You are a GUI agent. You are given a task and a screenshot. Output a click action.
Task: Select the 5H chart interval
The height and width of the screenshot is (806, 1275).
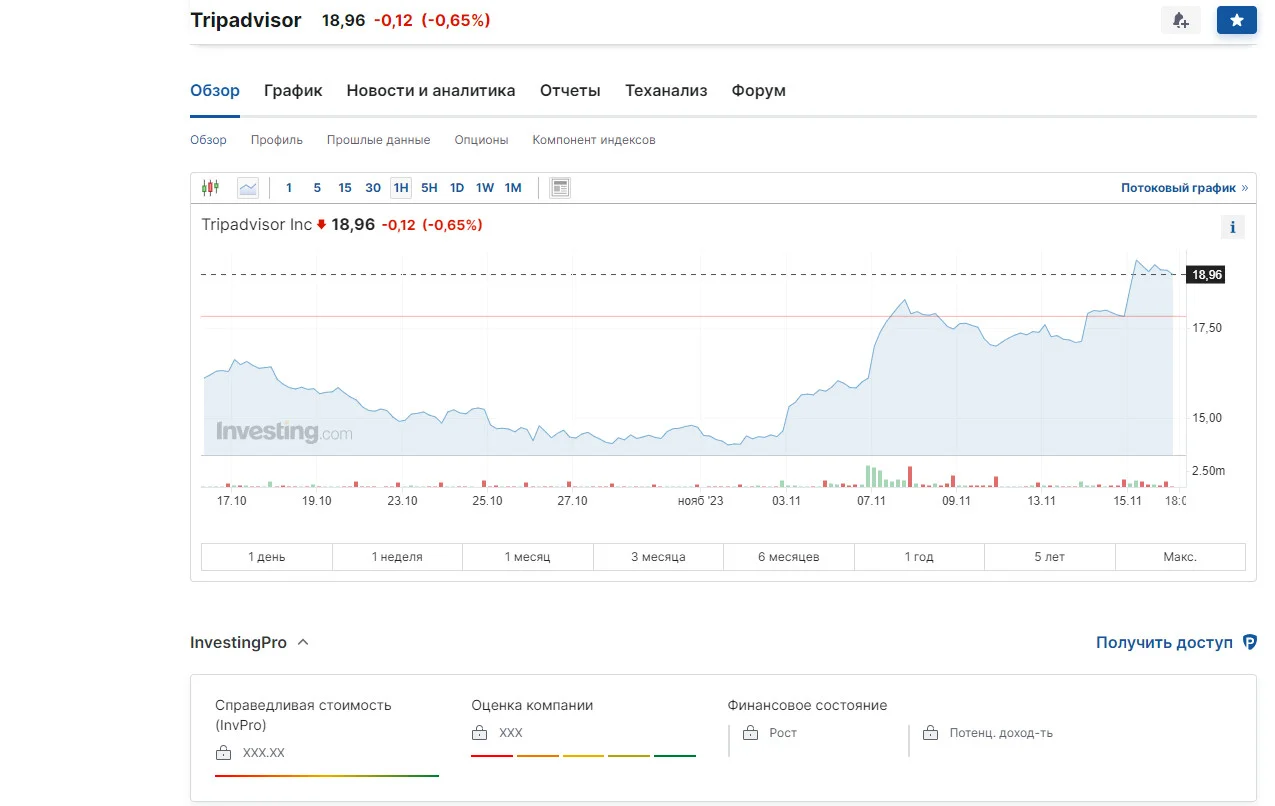click(429, 187)
